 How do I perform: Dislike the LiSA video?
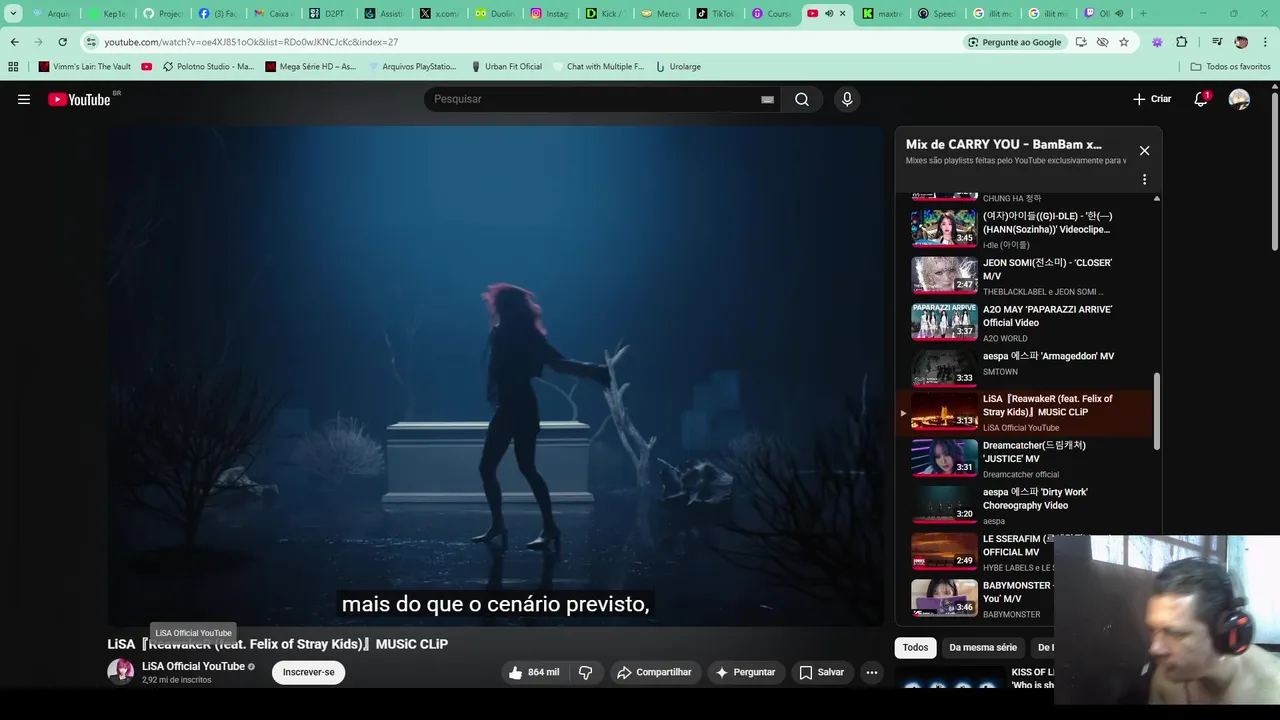coord(586,672)
